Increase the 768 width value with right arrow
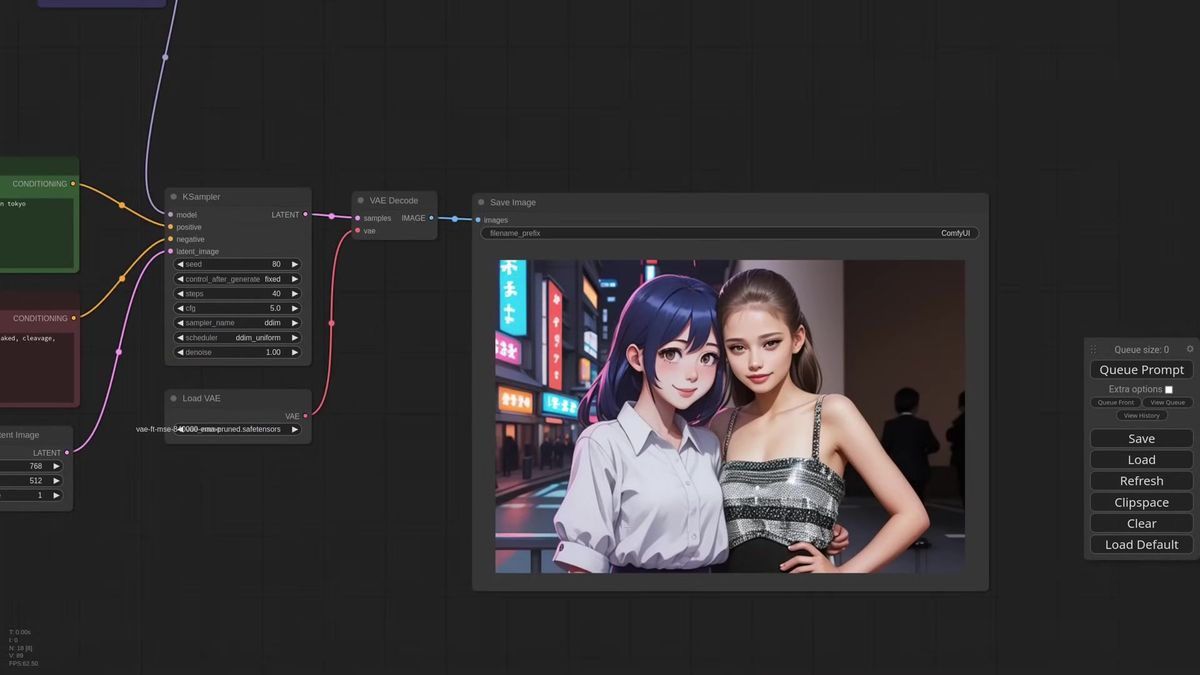Image resolution: width=1200 pixels, height=675 pixels. tap(56, 466)
